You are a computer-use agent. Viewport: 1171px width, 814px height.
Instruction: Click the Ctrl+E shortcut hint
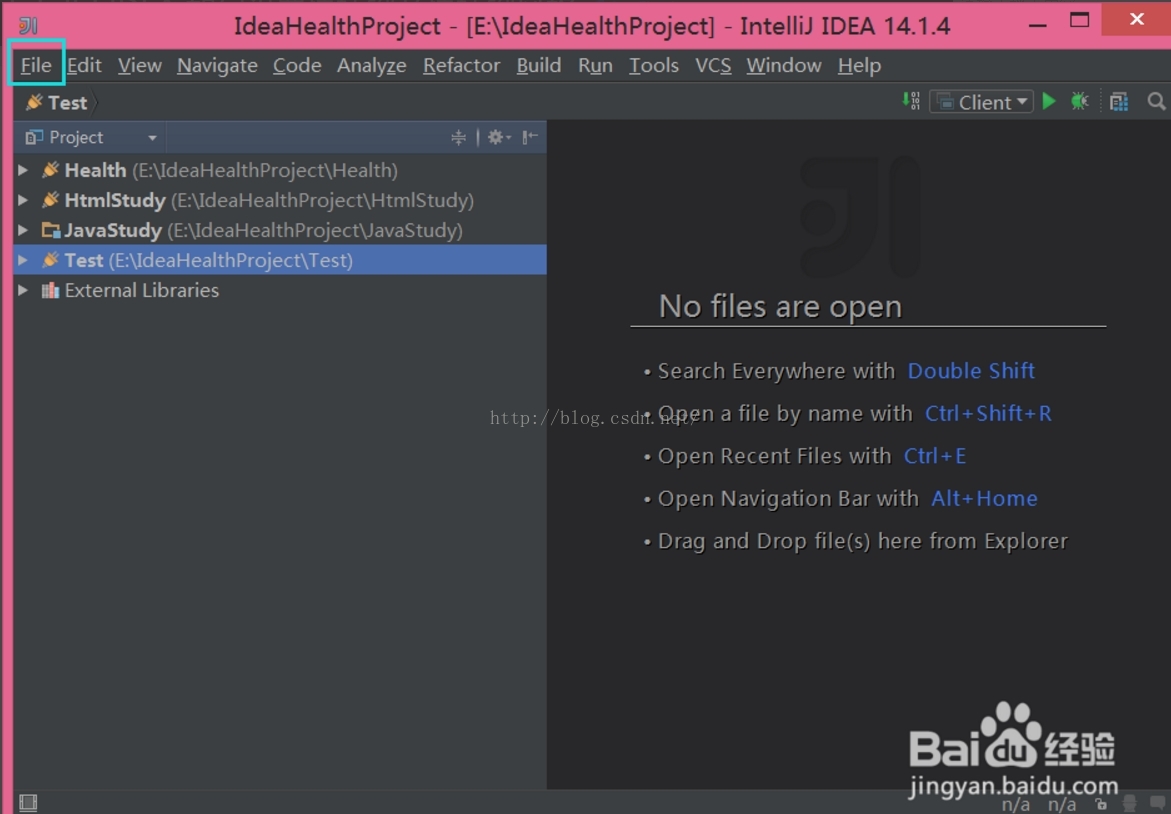(935, 456)
